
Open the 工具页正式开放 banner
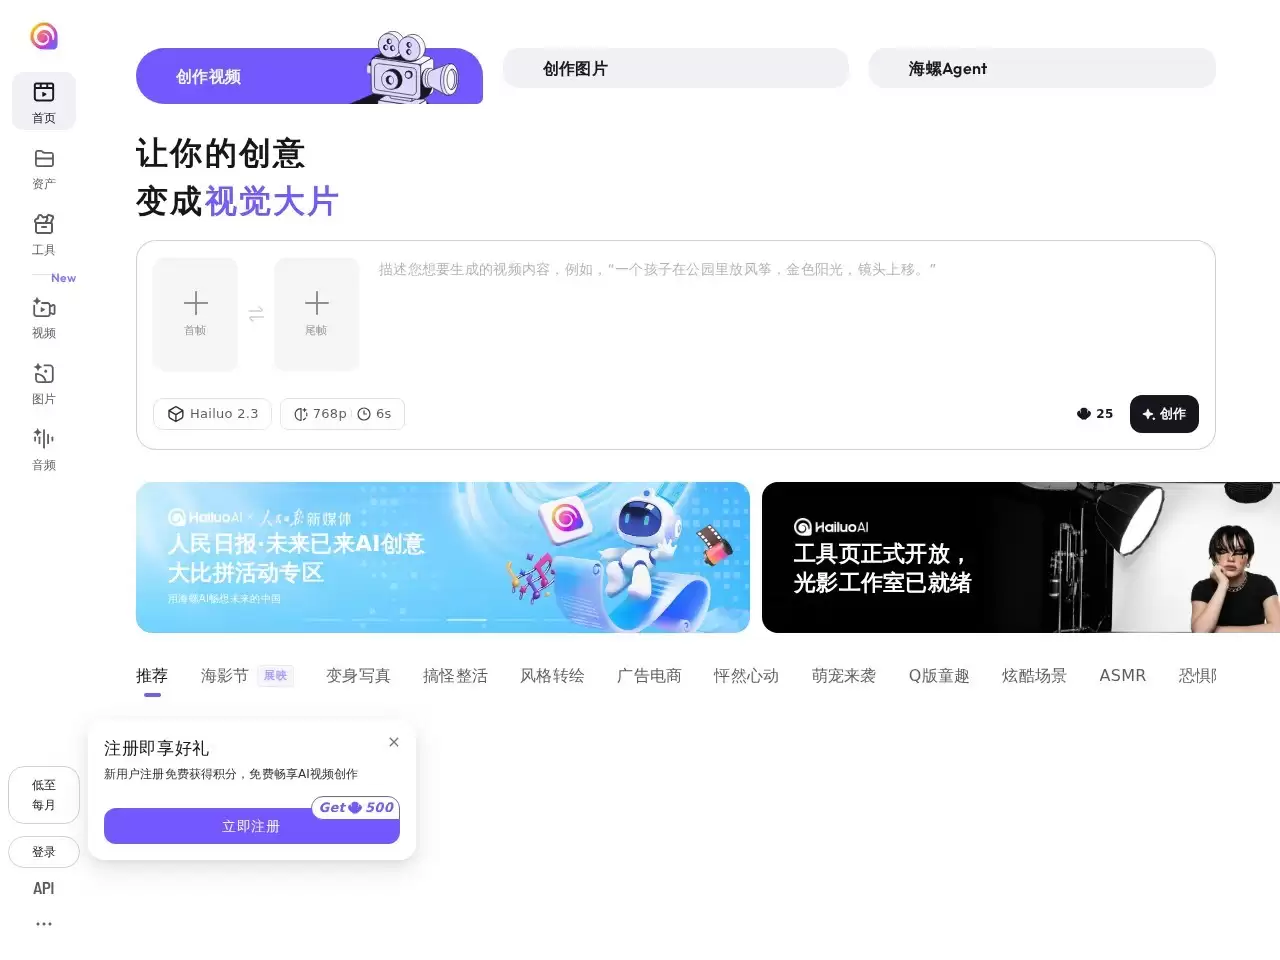[x=1021, y=557]
